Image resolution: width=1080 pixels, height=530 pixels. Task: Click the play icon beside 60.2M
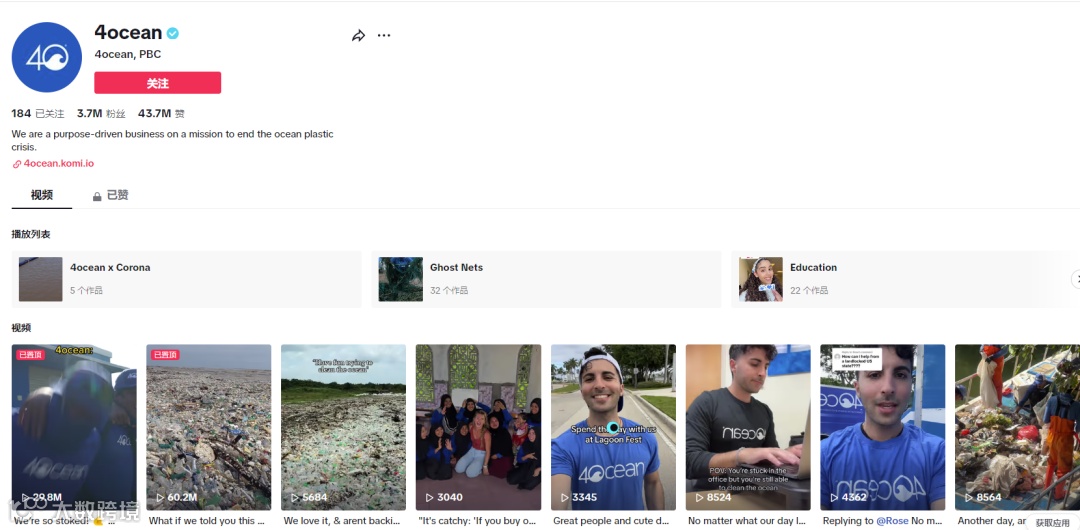click(x=160, y=498)
